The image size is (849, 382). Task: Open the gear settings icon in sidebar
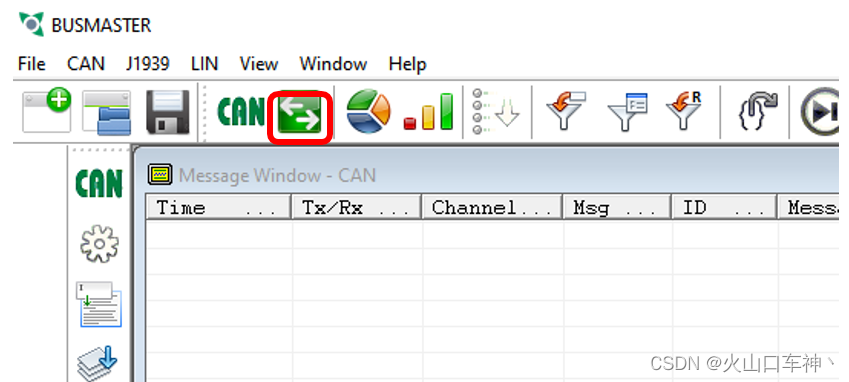(99, 244)
